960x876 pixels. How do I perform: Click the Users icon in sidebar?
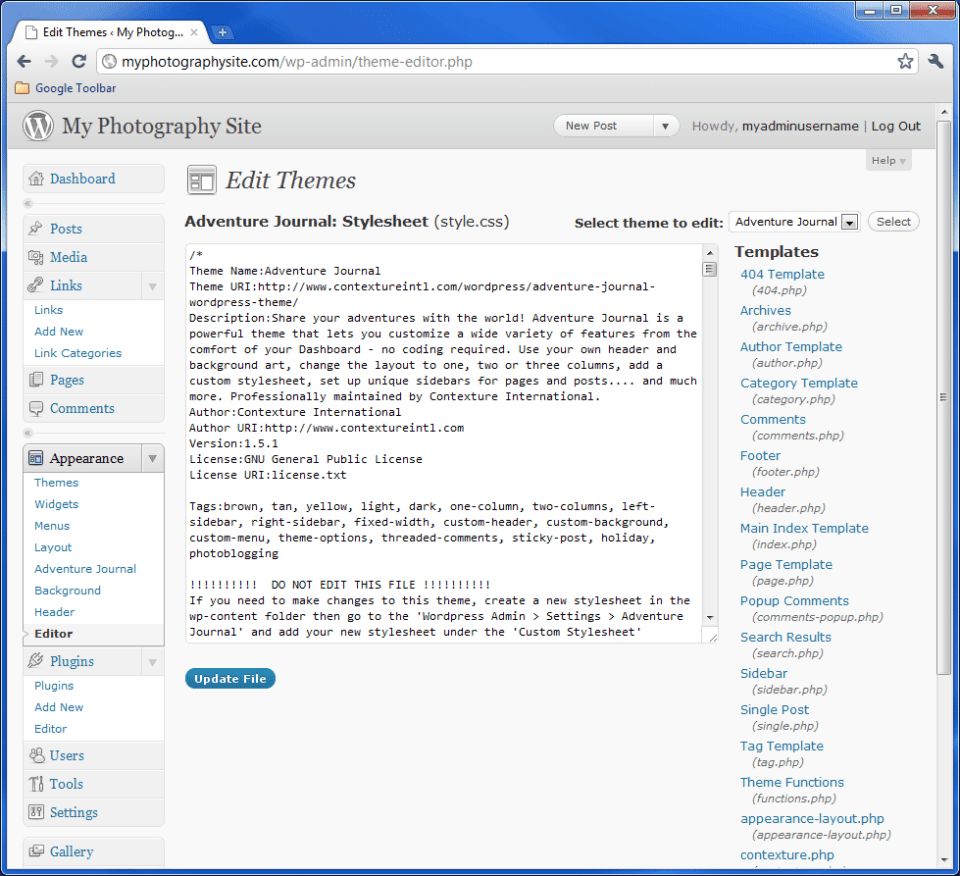(37, 755)
